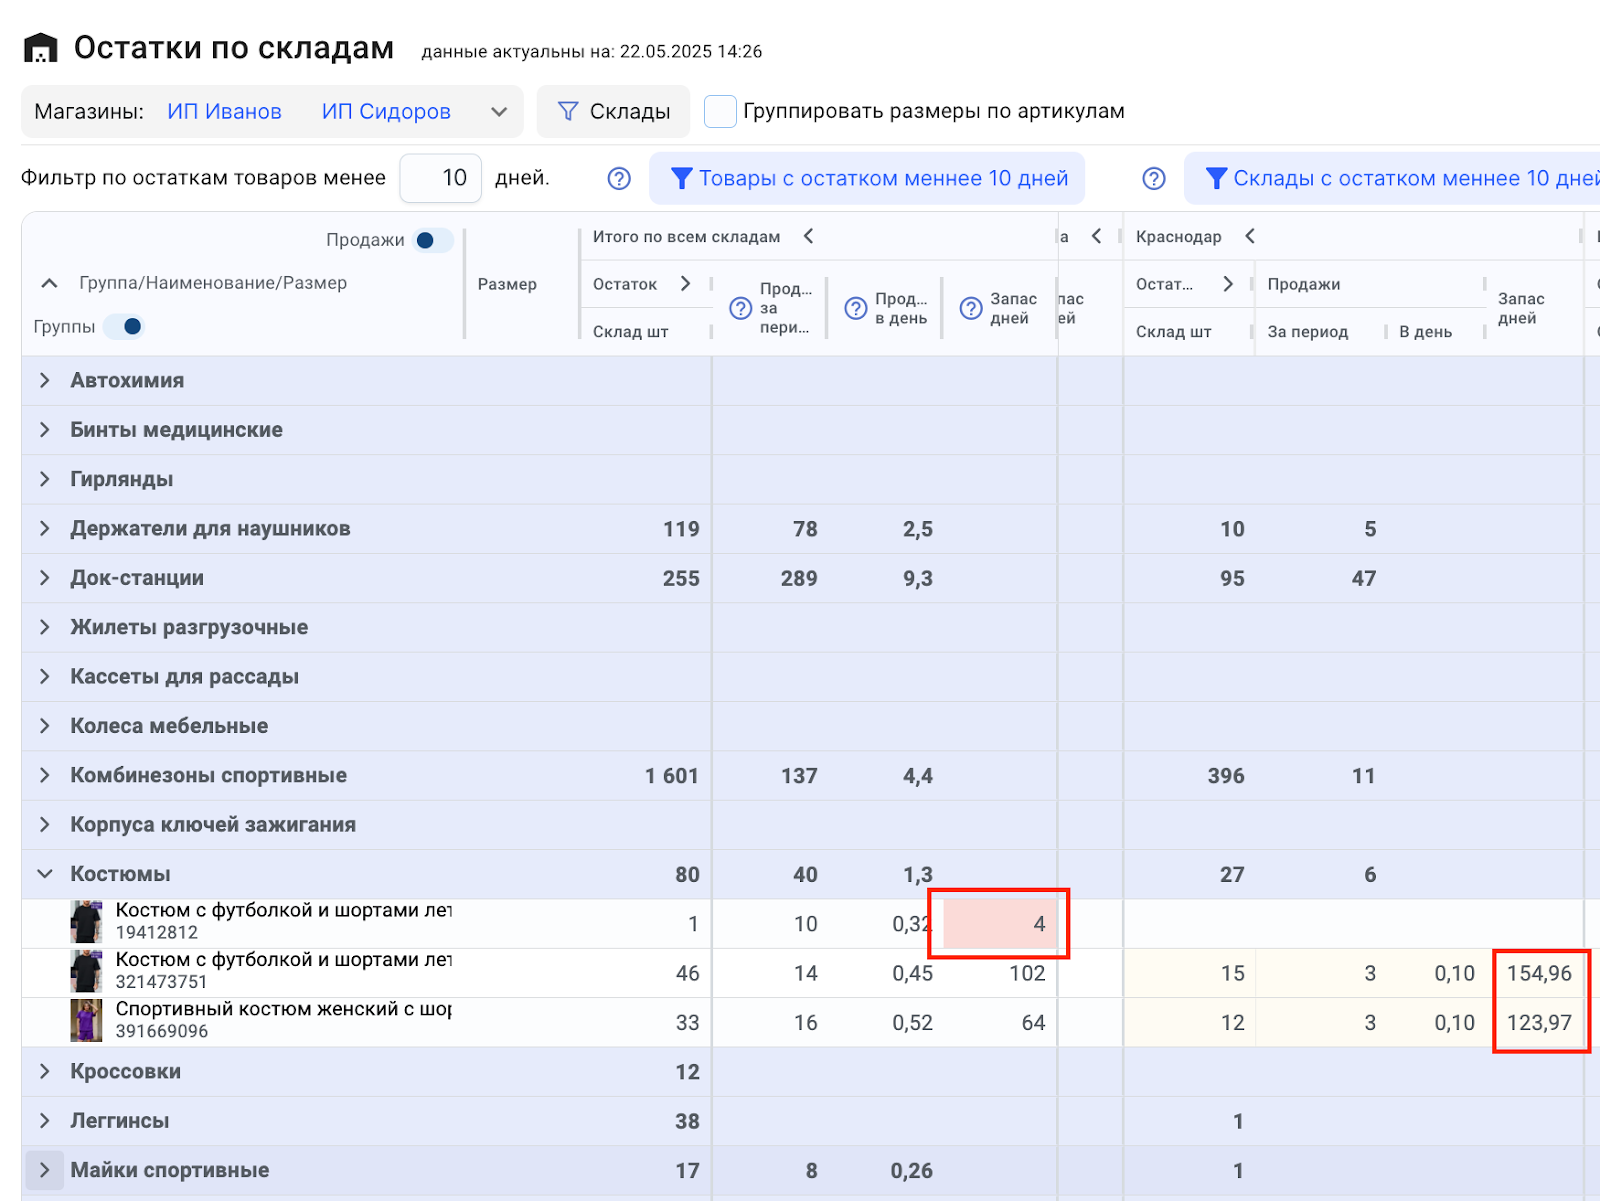
Task: Click help icon beside Запас дней column
Action: [x=970, y=308]
